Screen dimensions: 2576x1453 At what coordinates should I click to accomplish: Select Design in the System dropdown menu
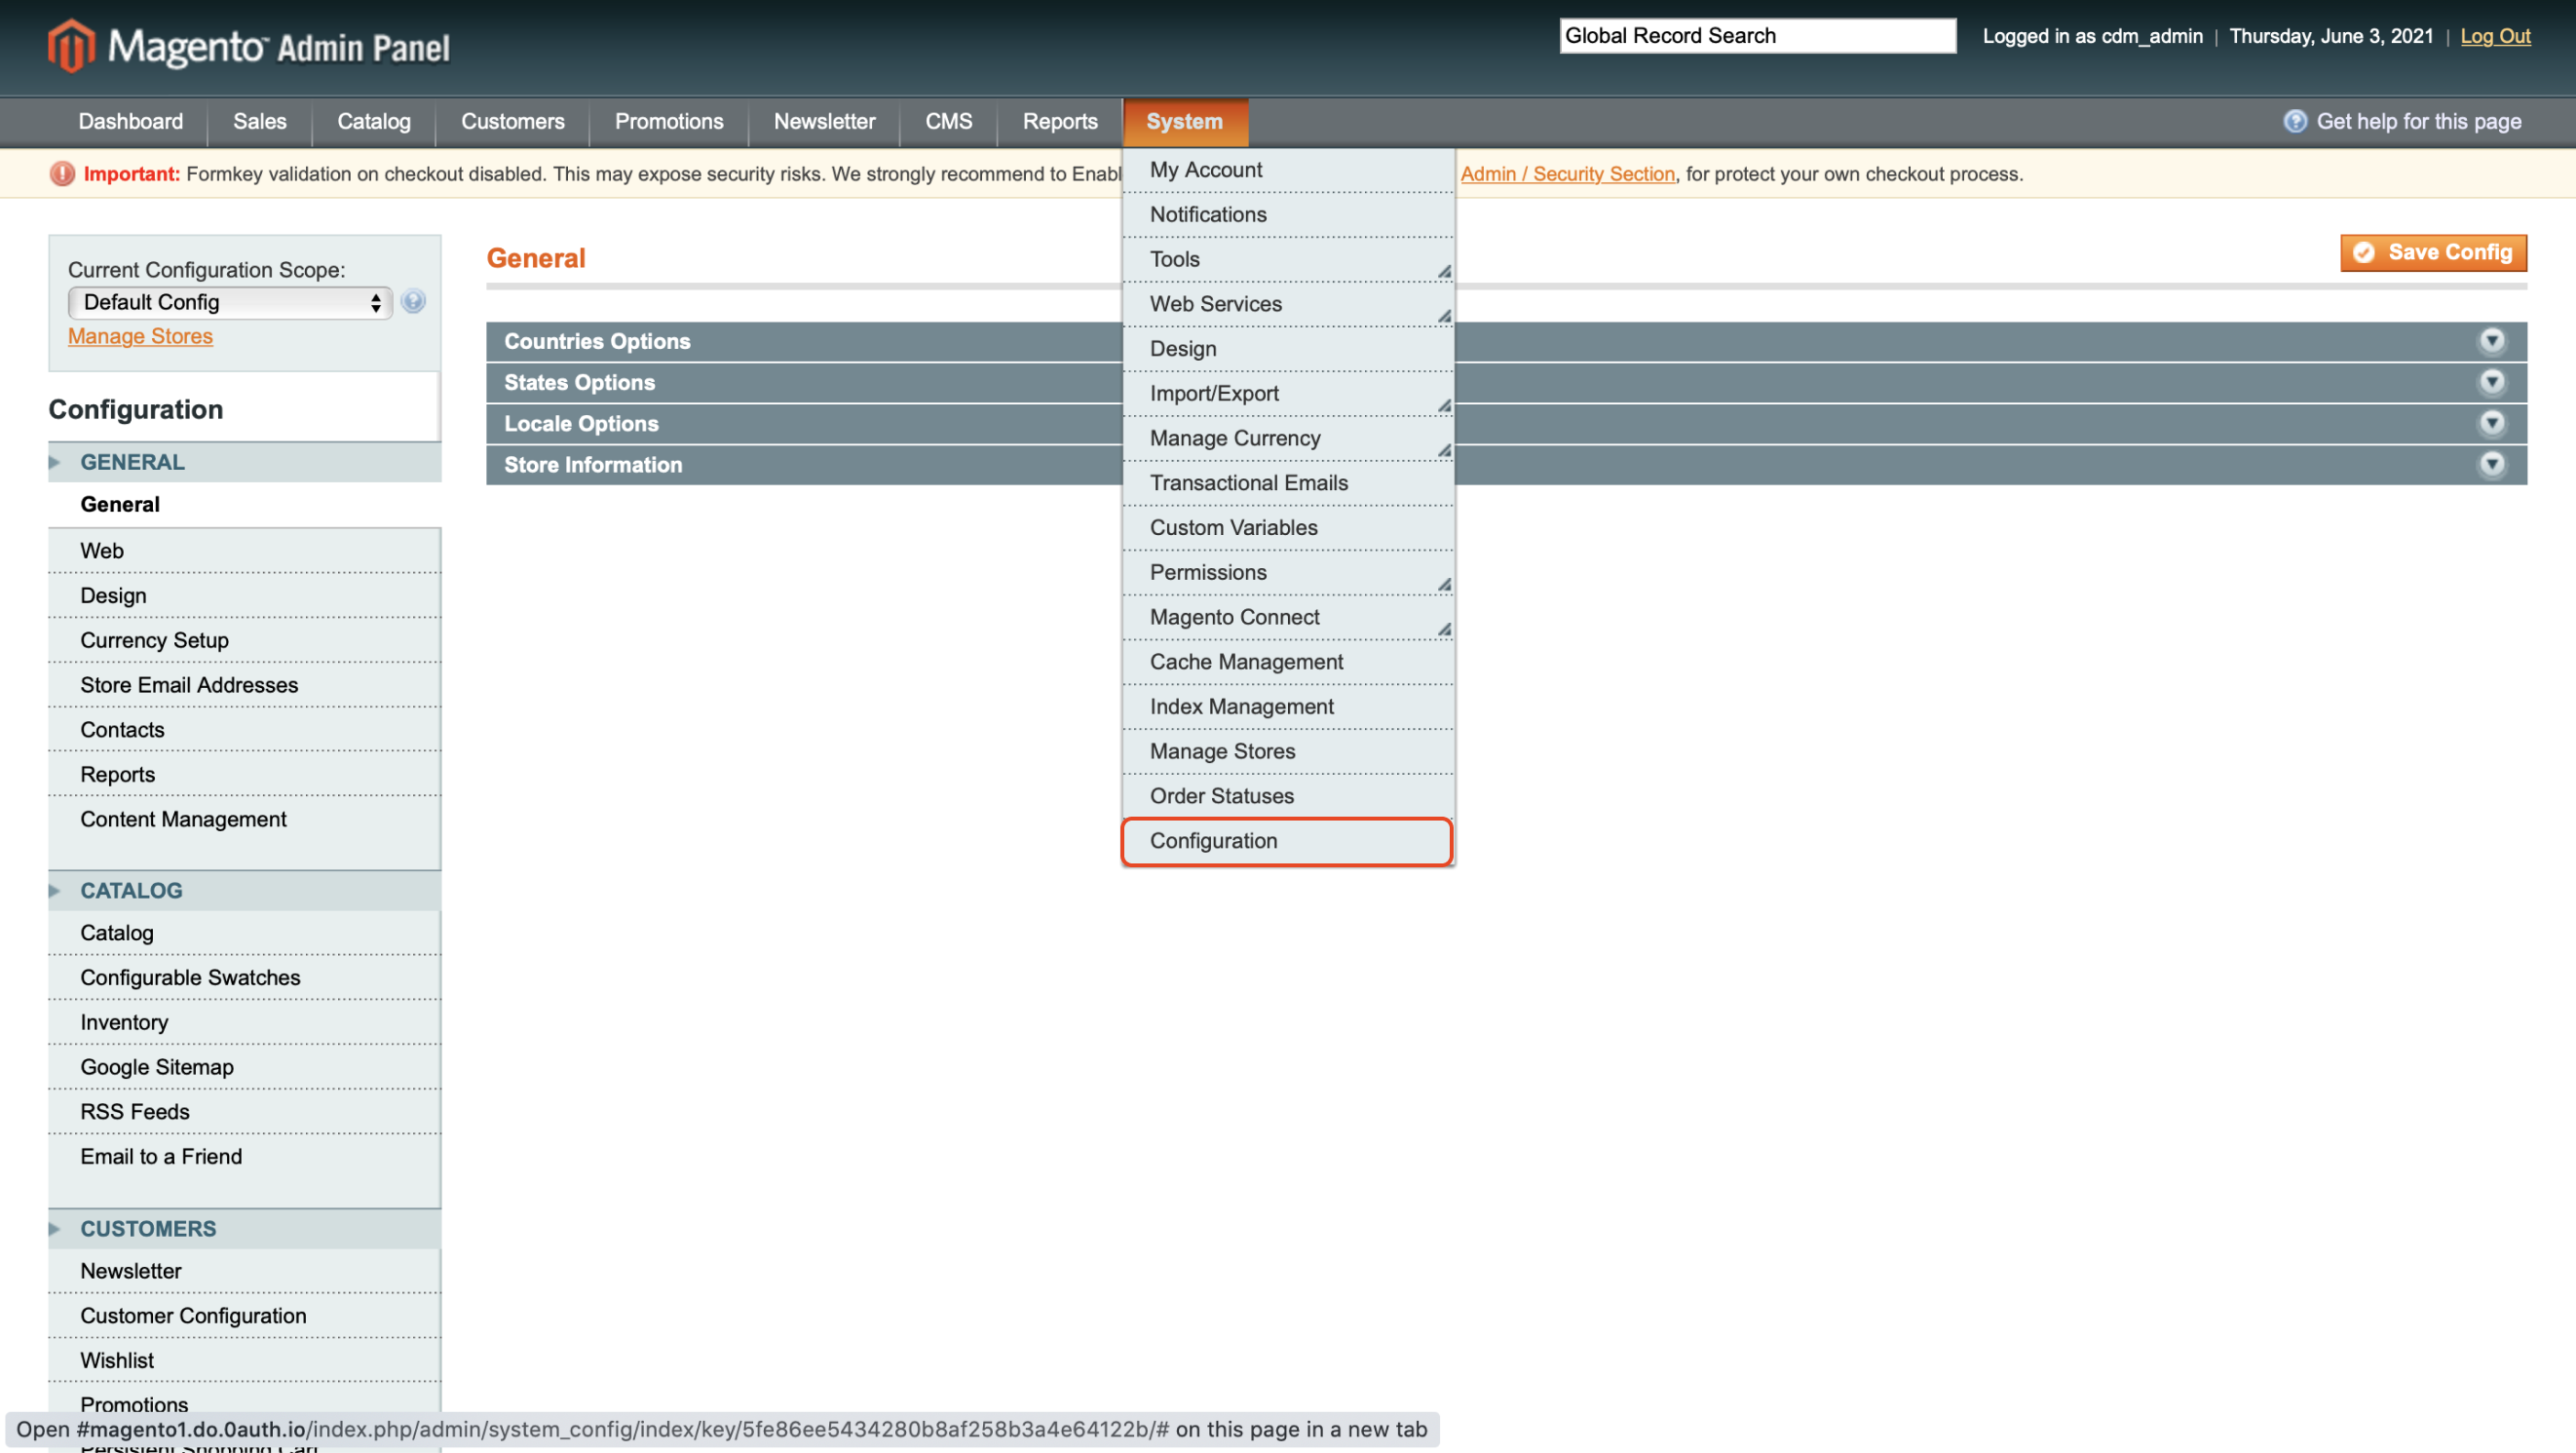tap(1287, 349)
